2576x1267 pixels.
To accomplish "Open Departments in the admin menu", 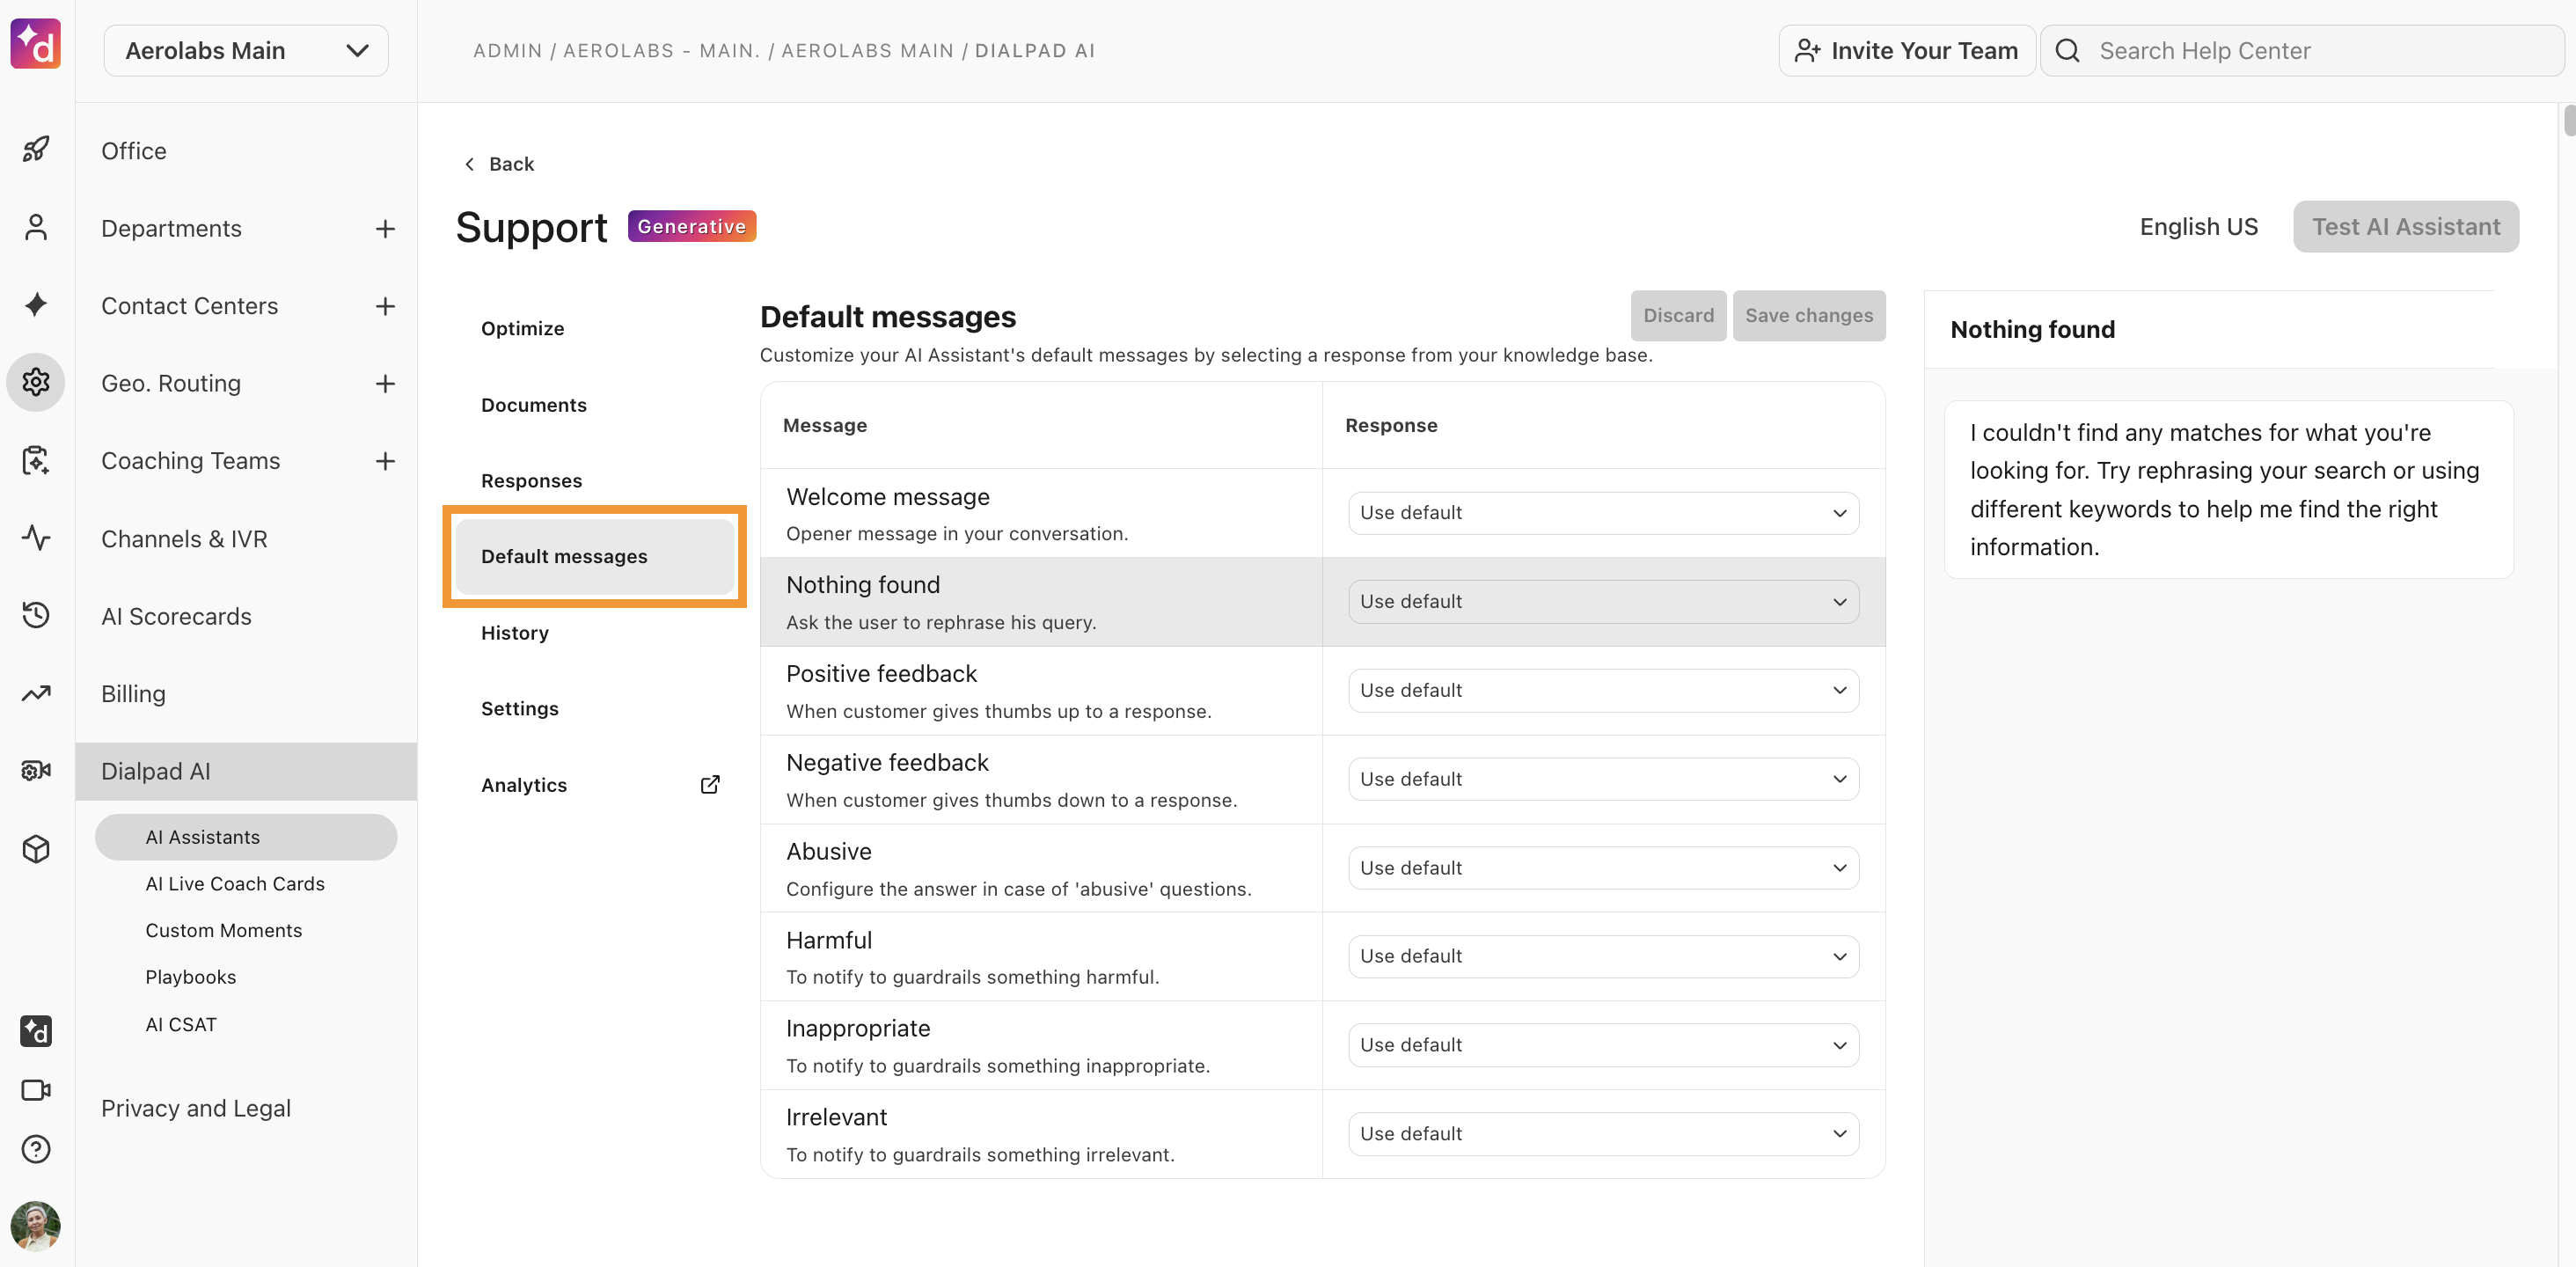I will click(171, 229).
